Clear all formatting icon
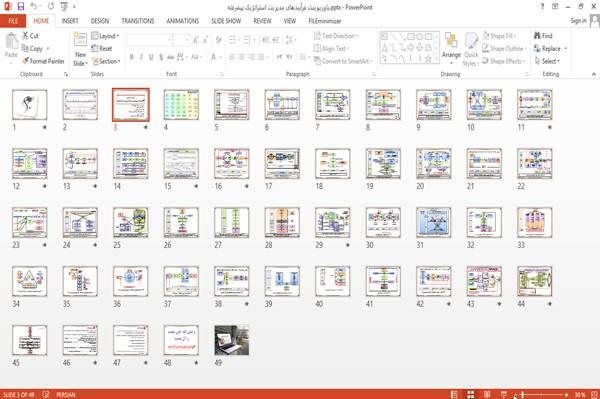 coord(218,40)
